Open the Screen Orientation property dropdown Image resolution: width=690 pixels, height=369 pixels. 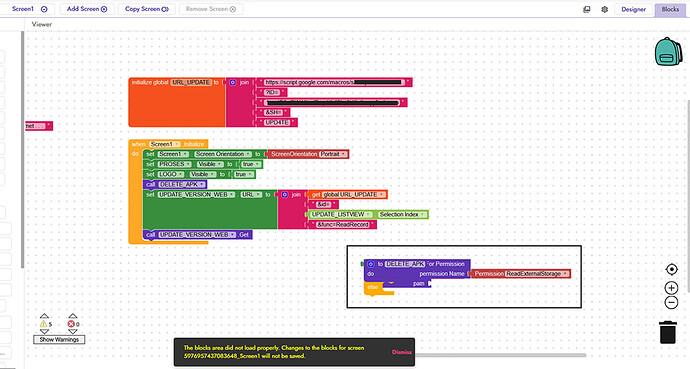223,154
